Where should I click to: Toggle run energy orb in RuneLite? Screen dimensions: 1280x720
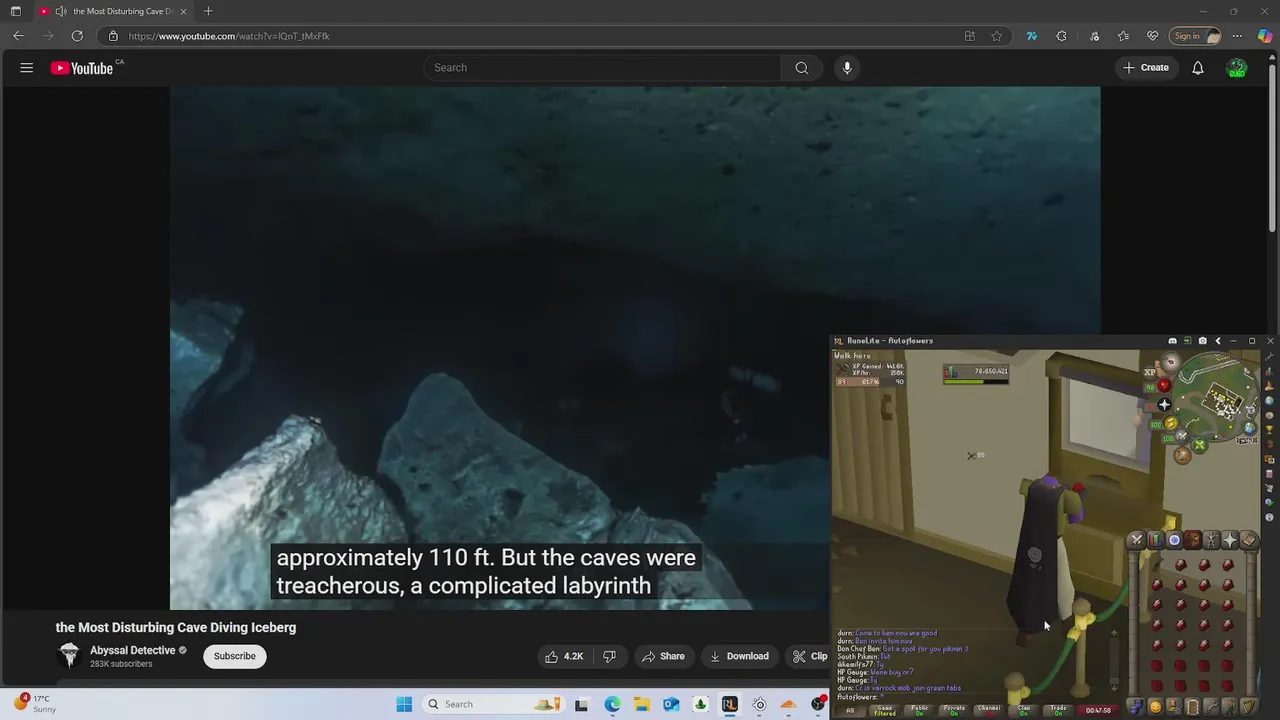click(x=1170, y=423)
